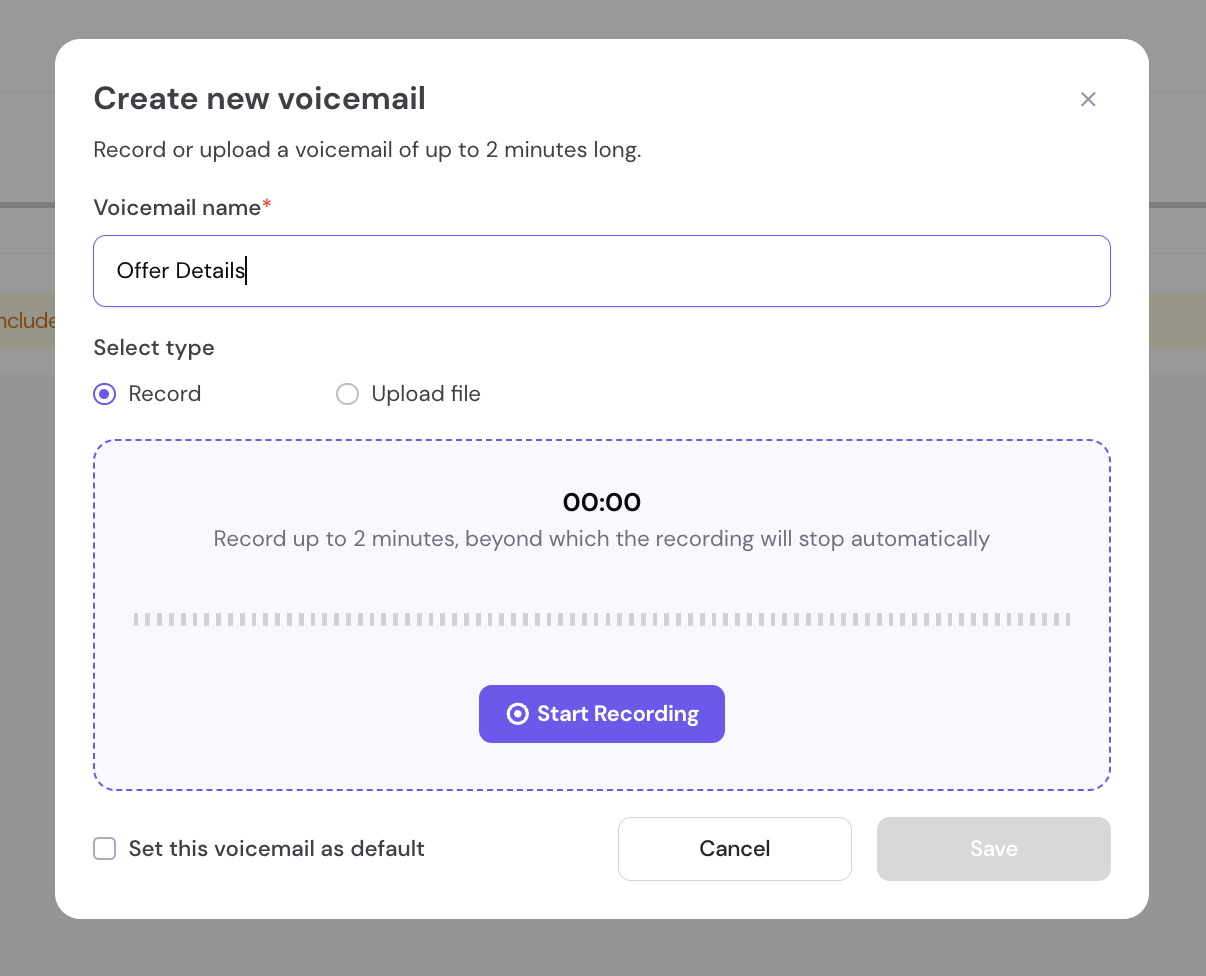Screen dimensions: 1206x976
Task: Click the "Upload file" label text
Action: point(426,394)
